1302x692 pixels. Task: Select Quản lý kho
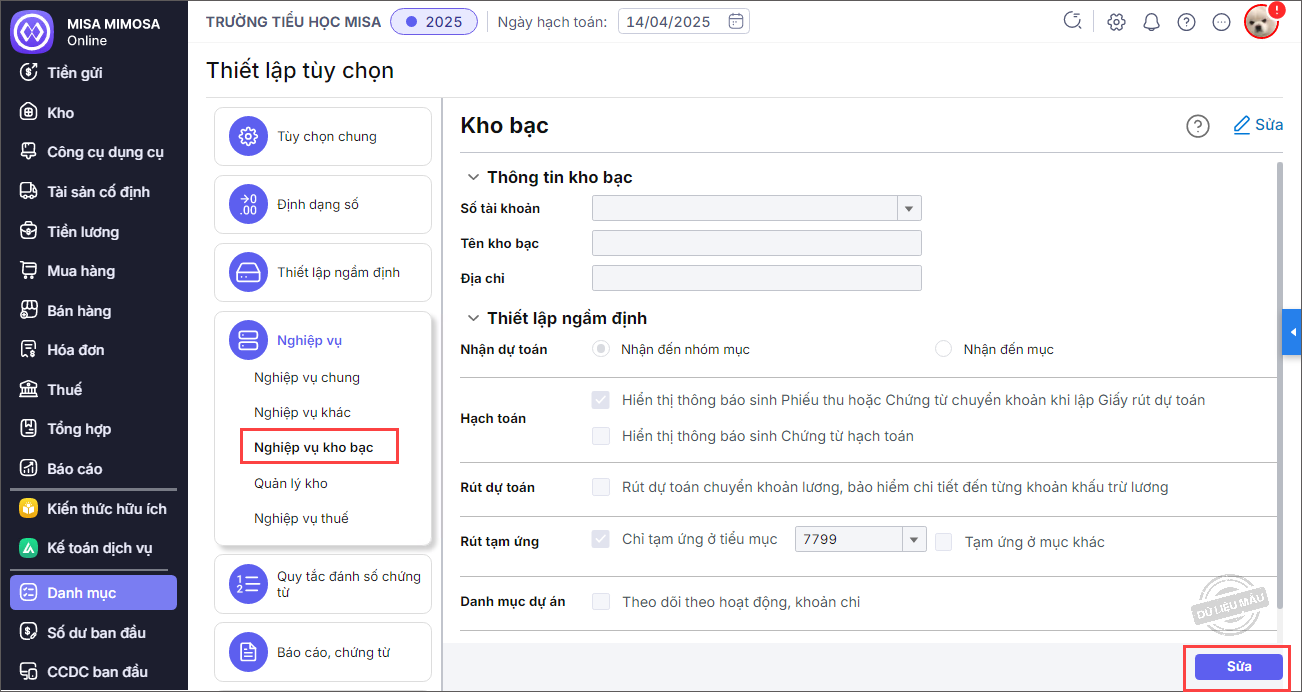click(291, 483)
